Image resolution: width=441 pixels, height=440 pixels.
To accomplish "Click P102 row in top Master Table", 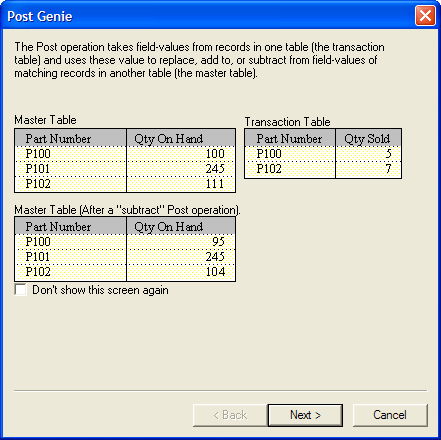I will [x=125, y=184].
